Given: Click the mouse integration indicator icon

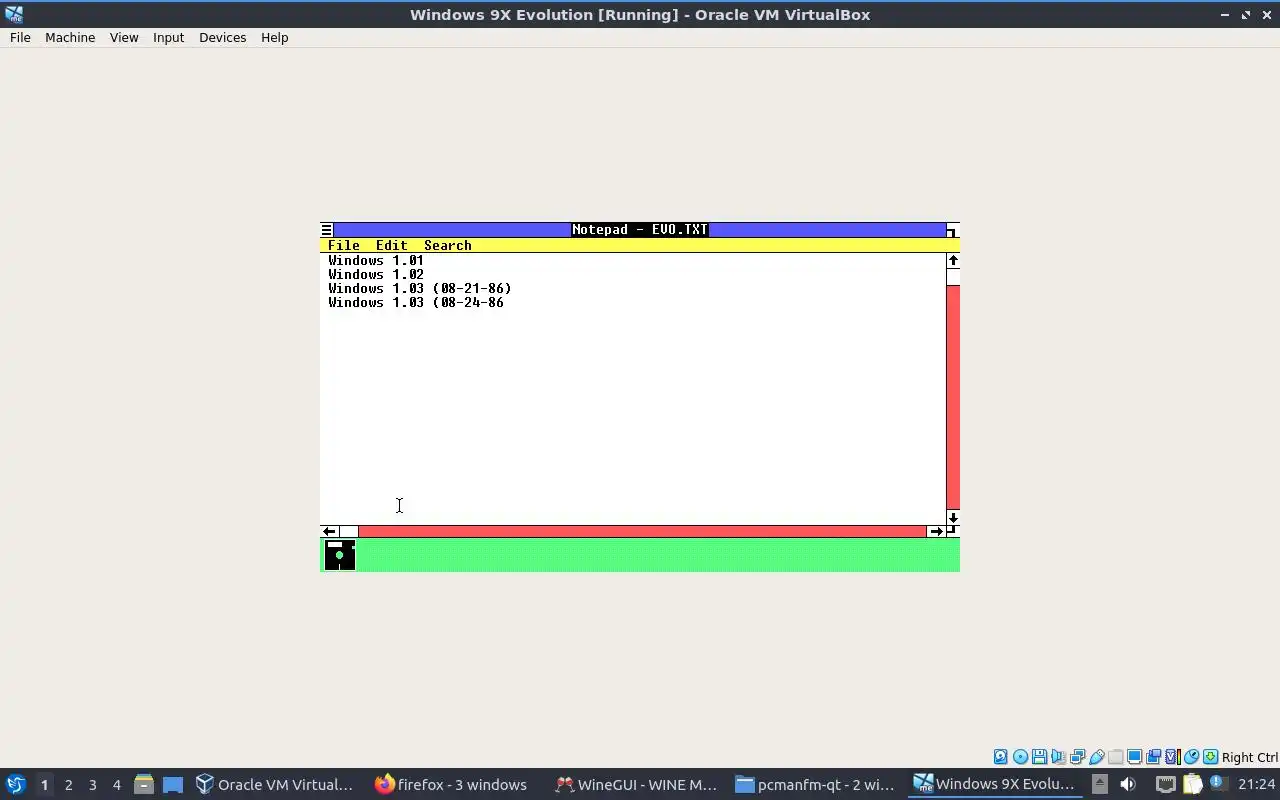Looking at the screenshot, I should 1191,757.
